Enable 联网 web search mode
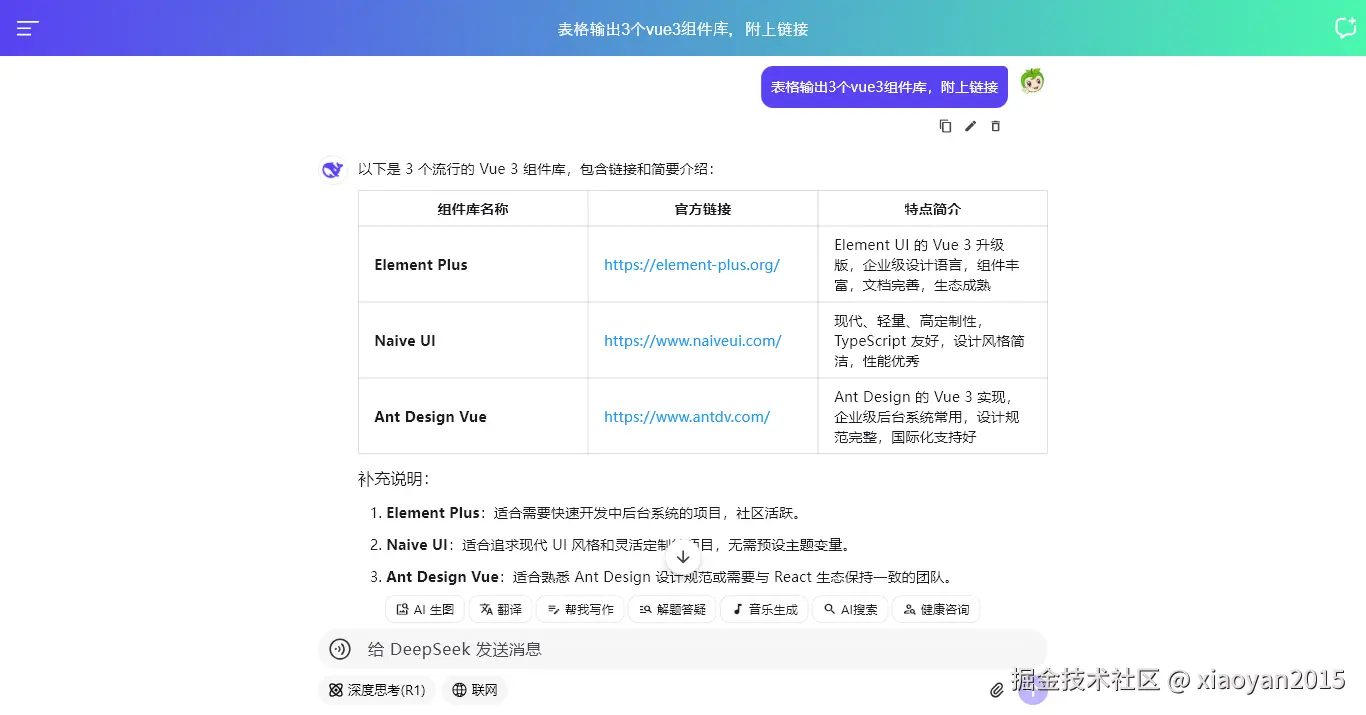This screenshot has width=1366, height=715. (x=473, y=690)
